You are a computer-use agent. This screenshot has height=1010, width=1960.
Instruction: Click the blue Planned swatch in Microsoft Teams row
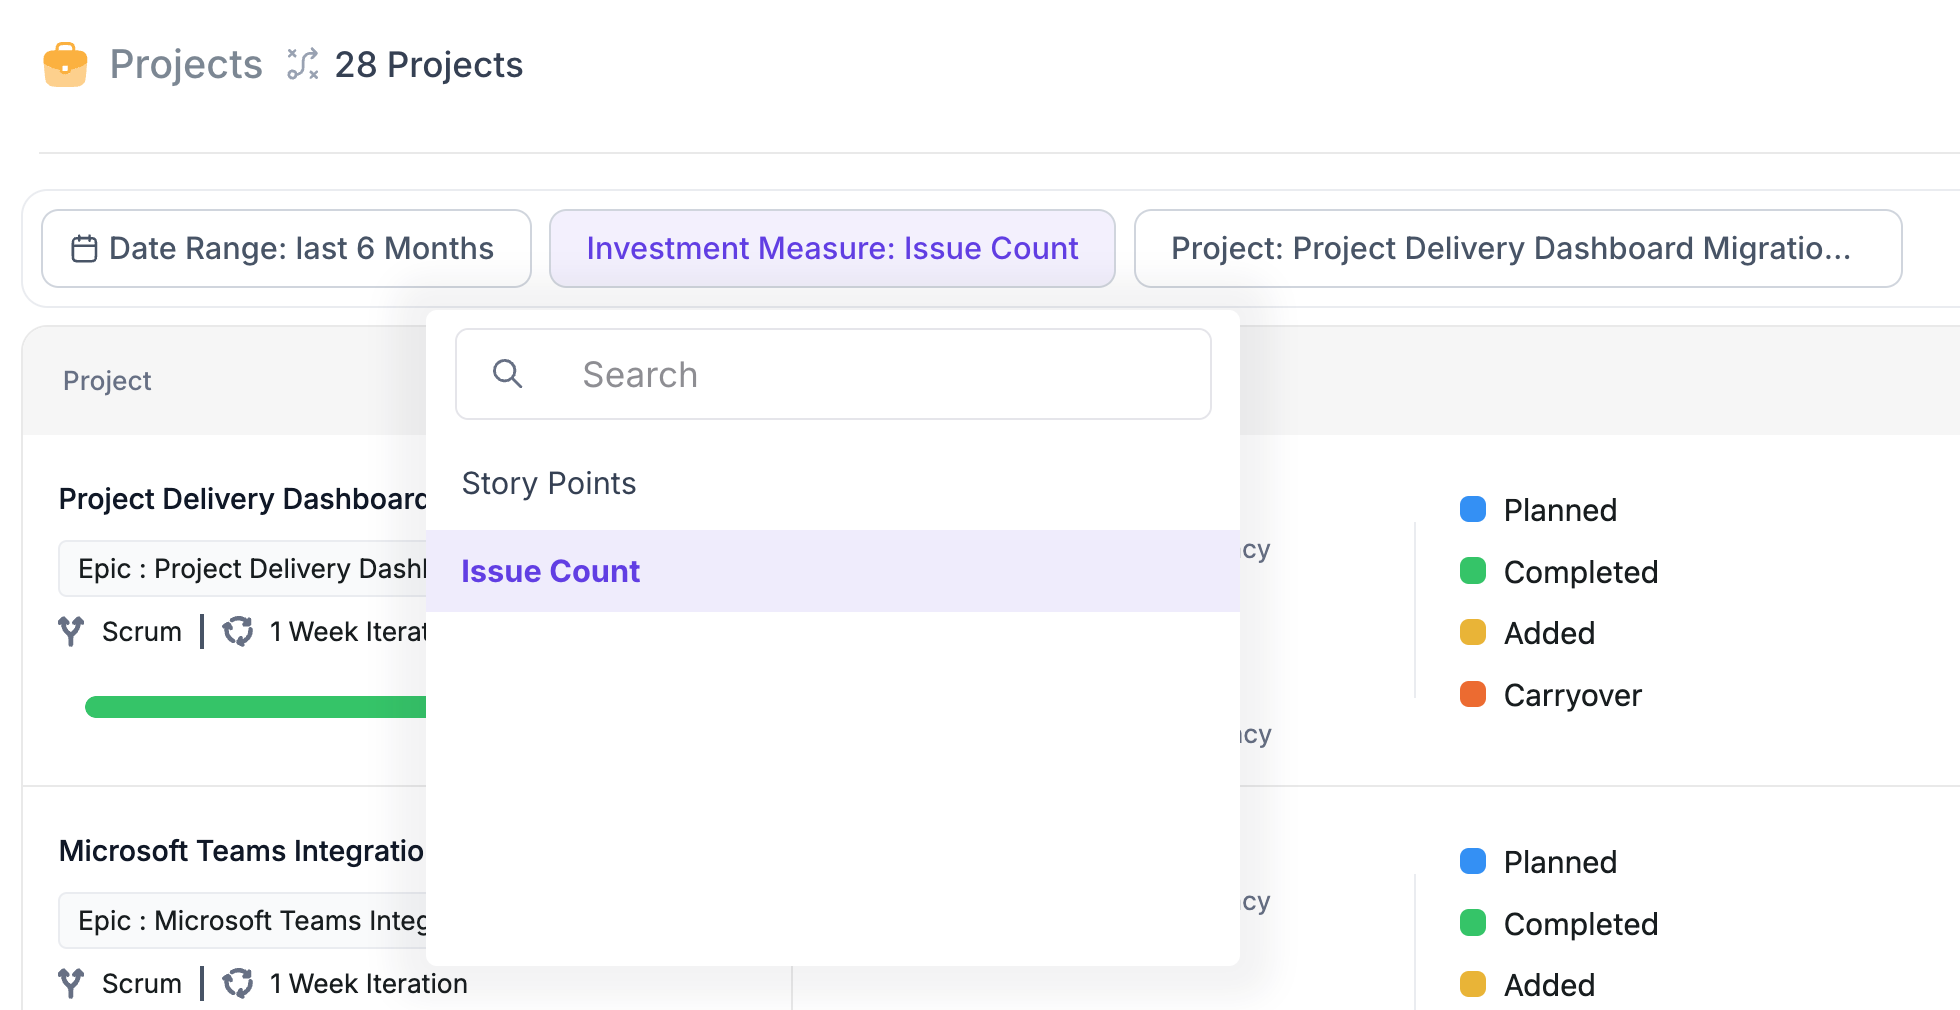pyautogui.click(x=1473, y=861)
